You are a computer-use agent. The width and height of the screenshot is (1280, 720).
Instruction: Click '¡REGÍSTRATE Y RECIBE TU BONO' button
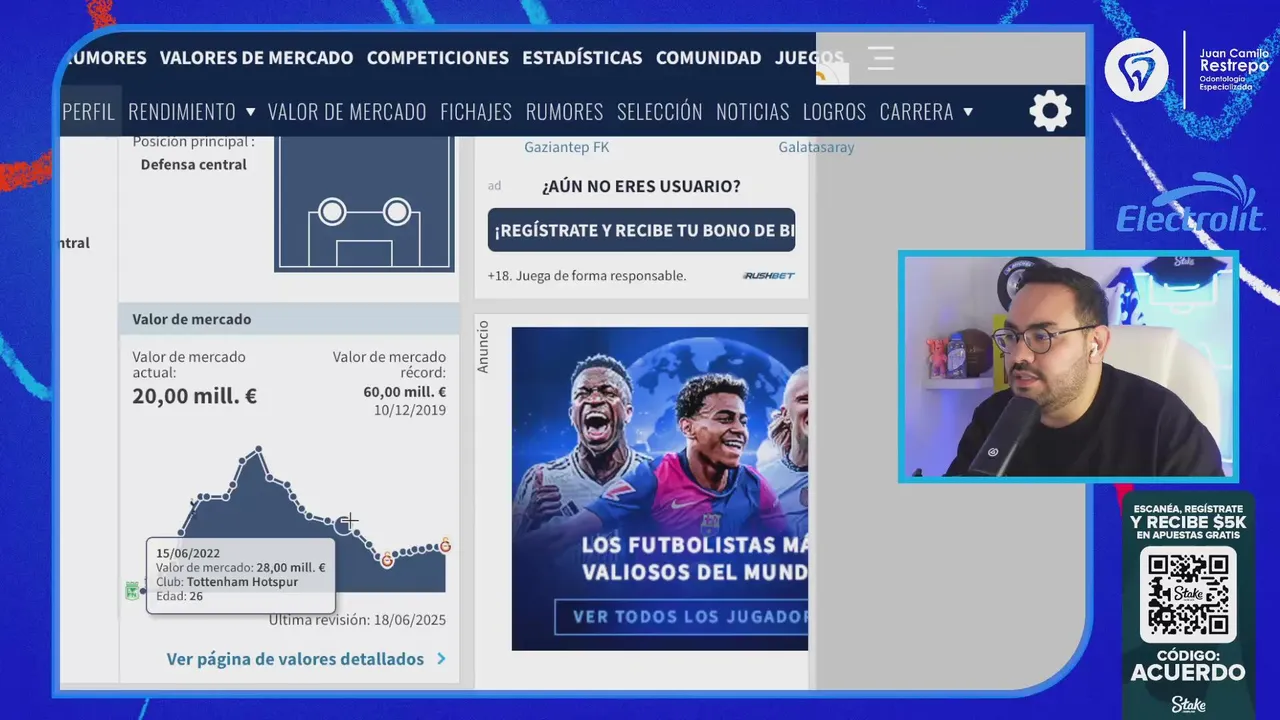click(x=641, y=230)
